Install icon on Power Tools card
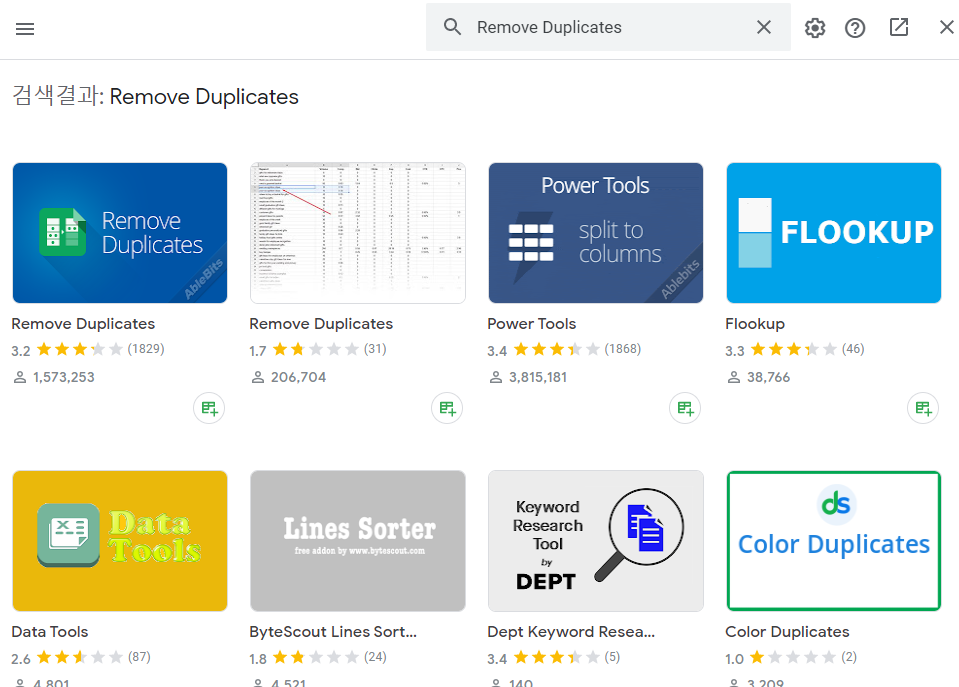Viewport: 959px width, 687px height. [685, 408]
